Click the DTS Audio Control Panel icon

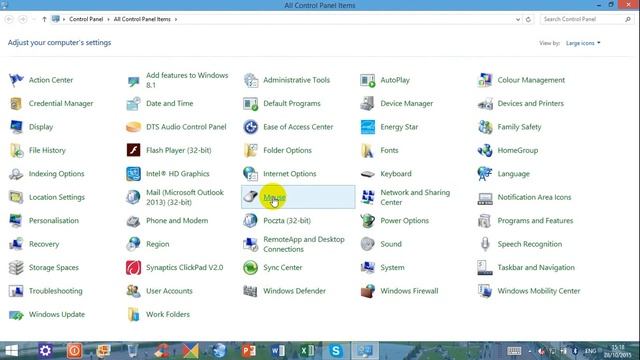(x=133, y=127)
